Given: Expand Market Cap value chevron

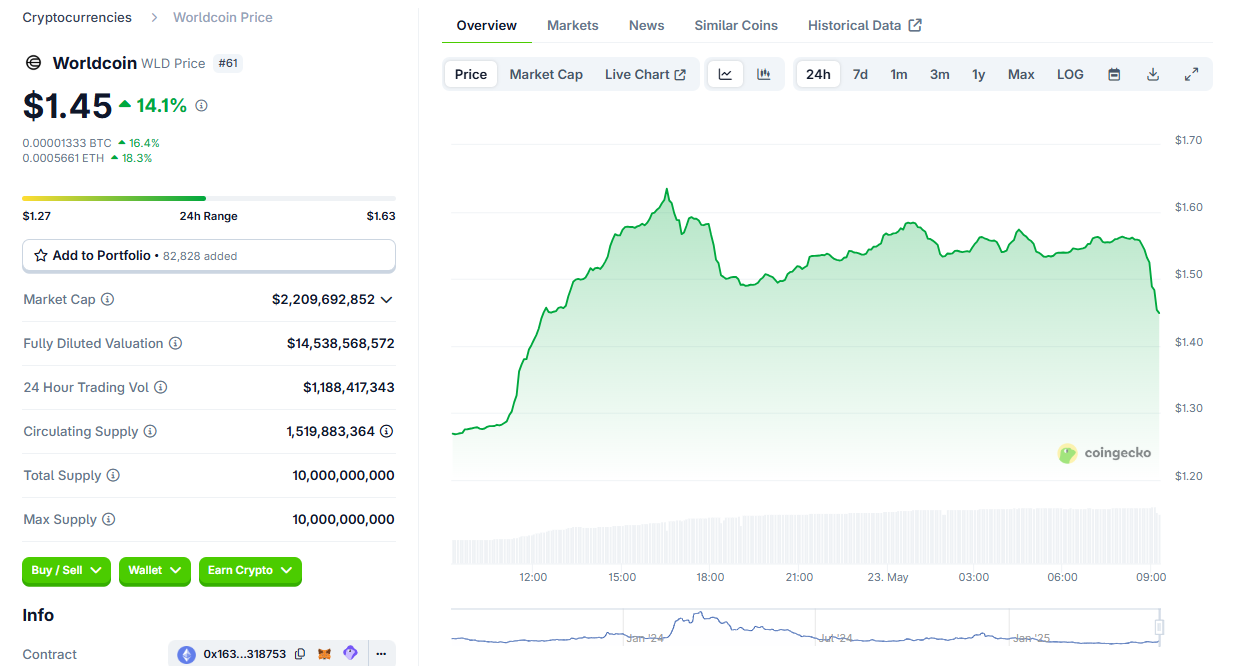Looking at the screenshot, I should click(x=387, y=300).
